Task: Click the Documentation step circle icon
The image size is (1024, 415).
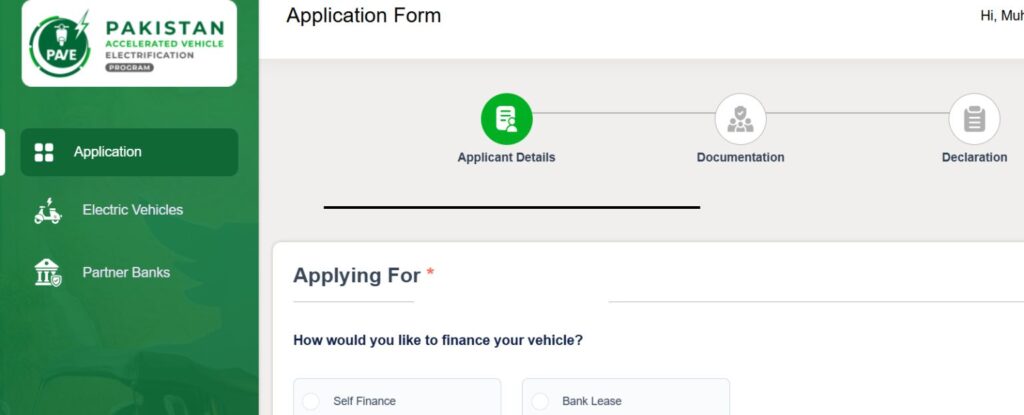Action: 740,119
